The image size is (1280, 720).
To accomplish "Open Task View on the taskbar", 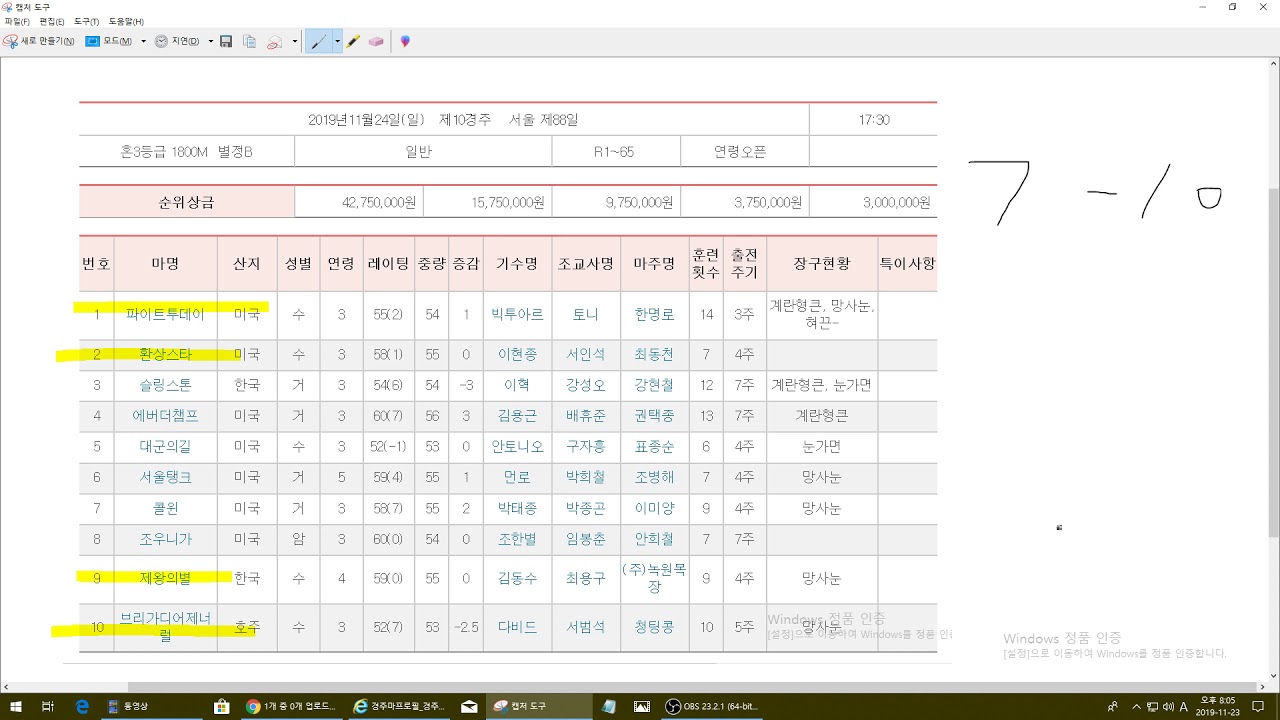I will (47, 706).
